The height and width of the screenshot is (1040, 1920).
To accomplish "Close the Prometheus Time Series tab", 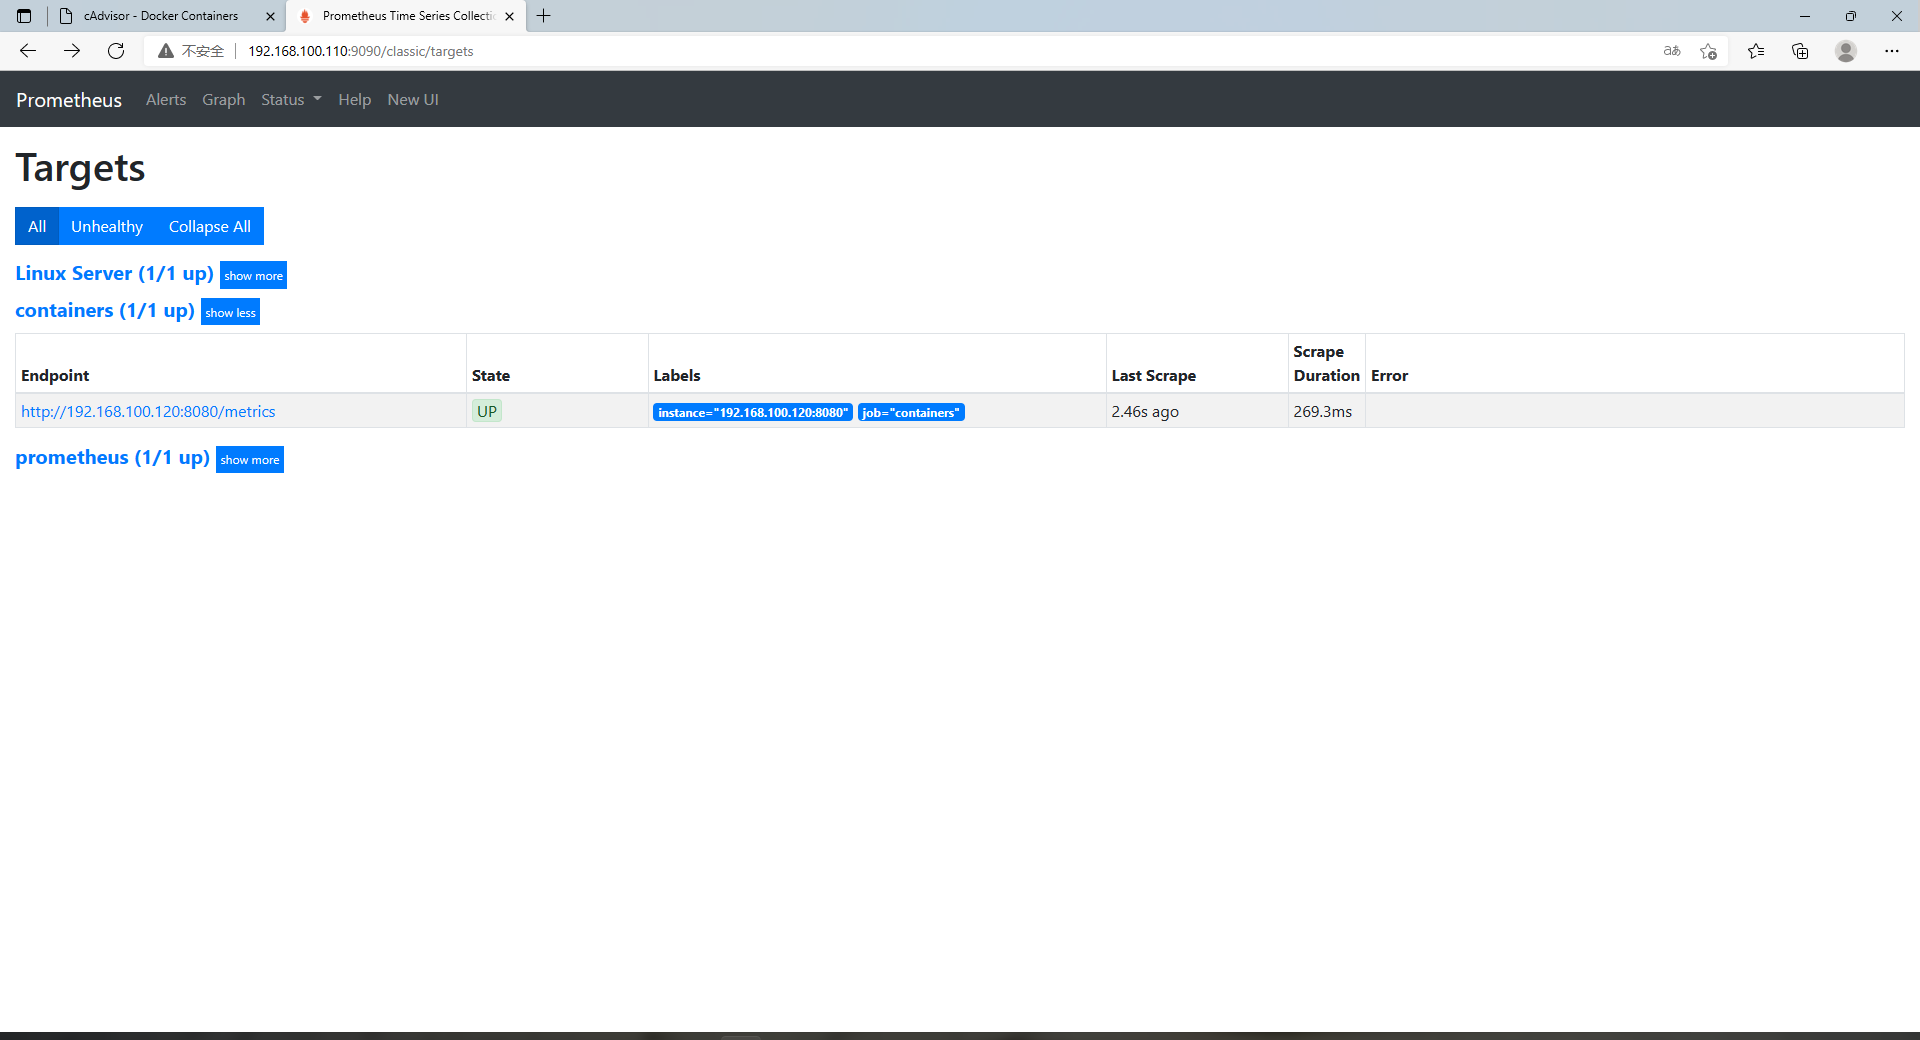I will point(510,16).
